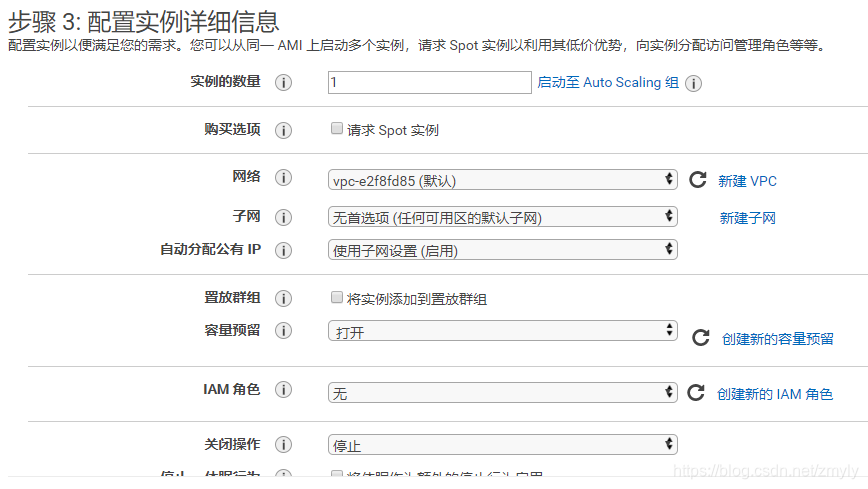Expand the 子网 selection dropdown
Image resolution: width=868 pixels, height=489 pixels.
point(502,217)
